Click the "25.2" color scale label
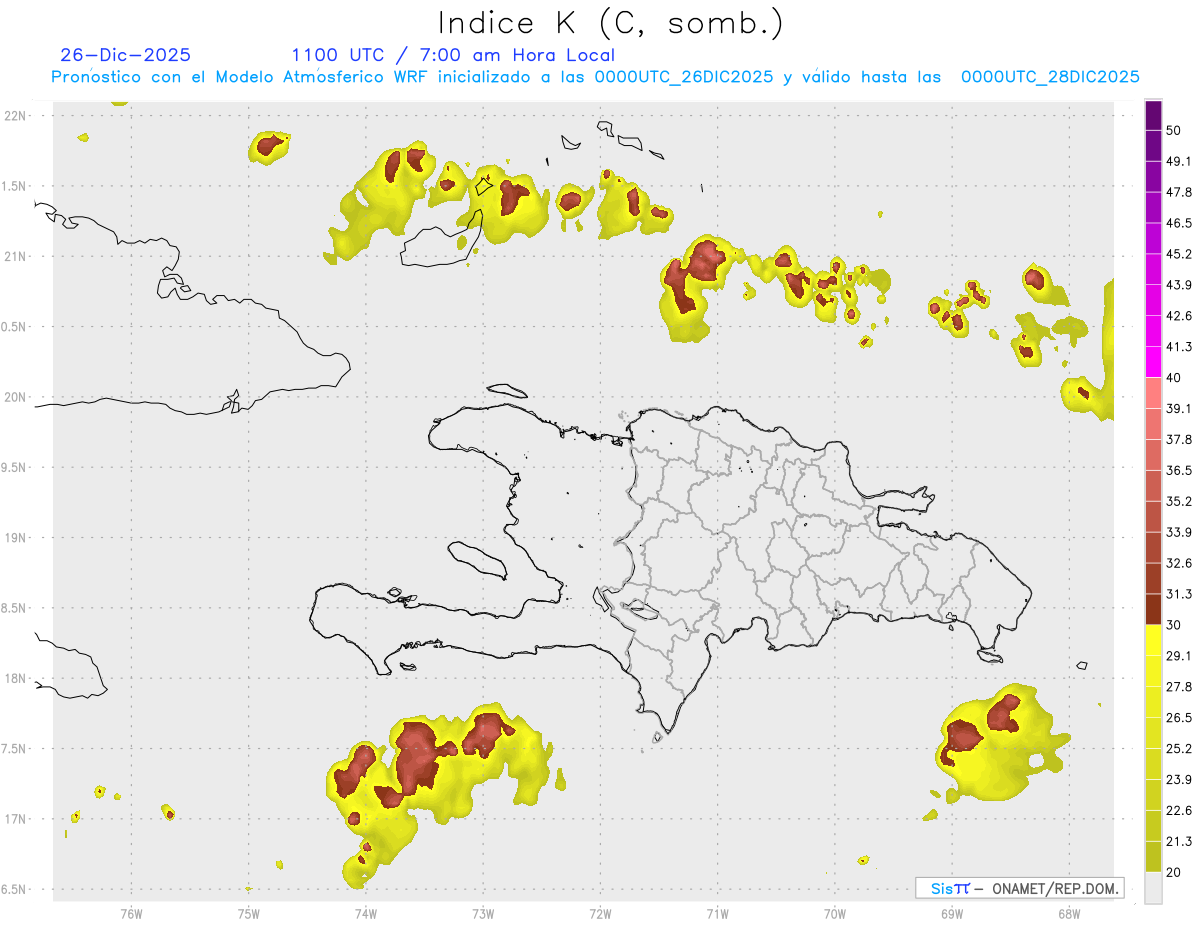 [x=1179, y=749]
